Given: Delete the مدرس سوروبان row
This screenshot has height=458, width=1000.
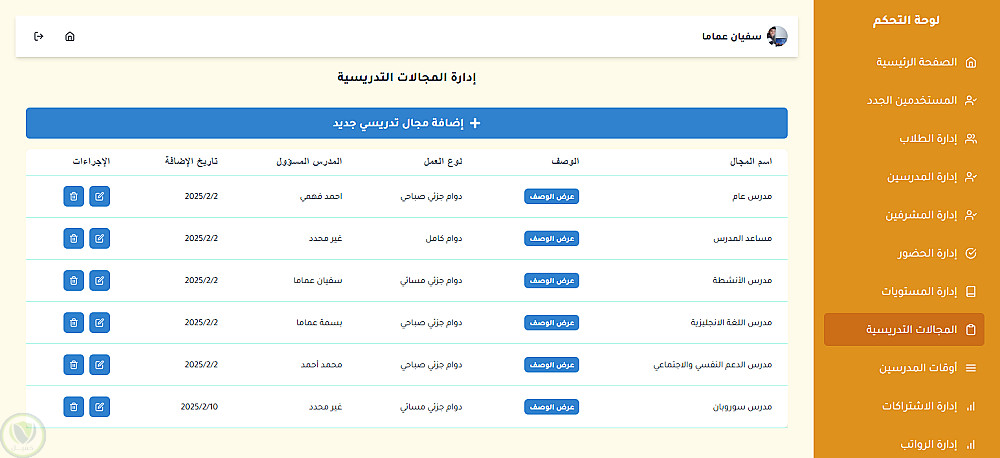Looking at the screenshot, I should point(74,407).
